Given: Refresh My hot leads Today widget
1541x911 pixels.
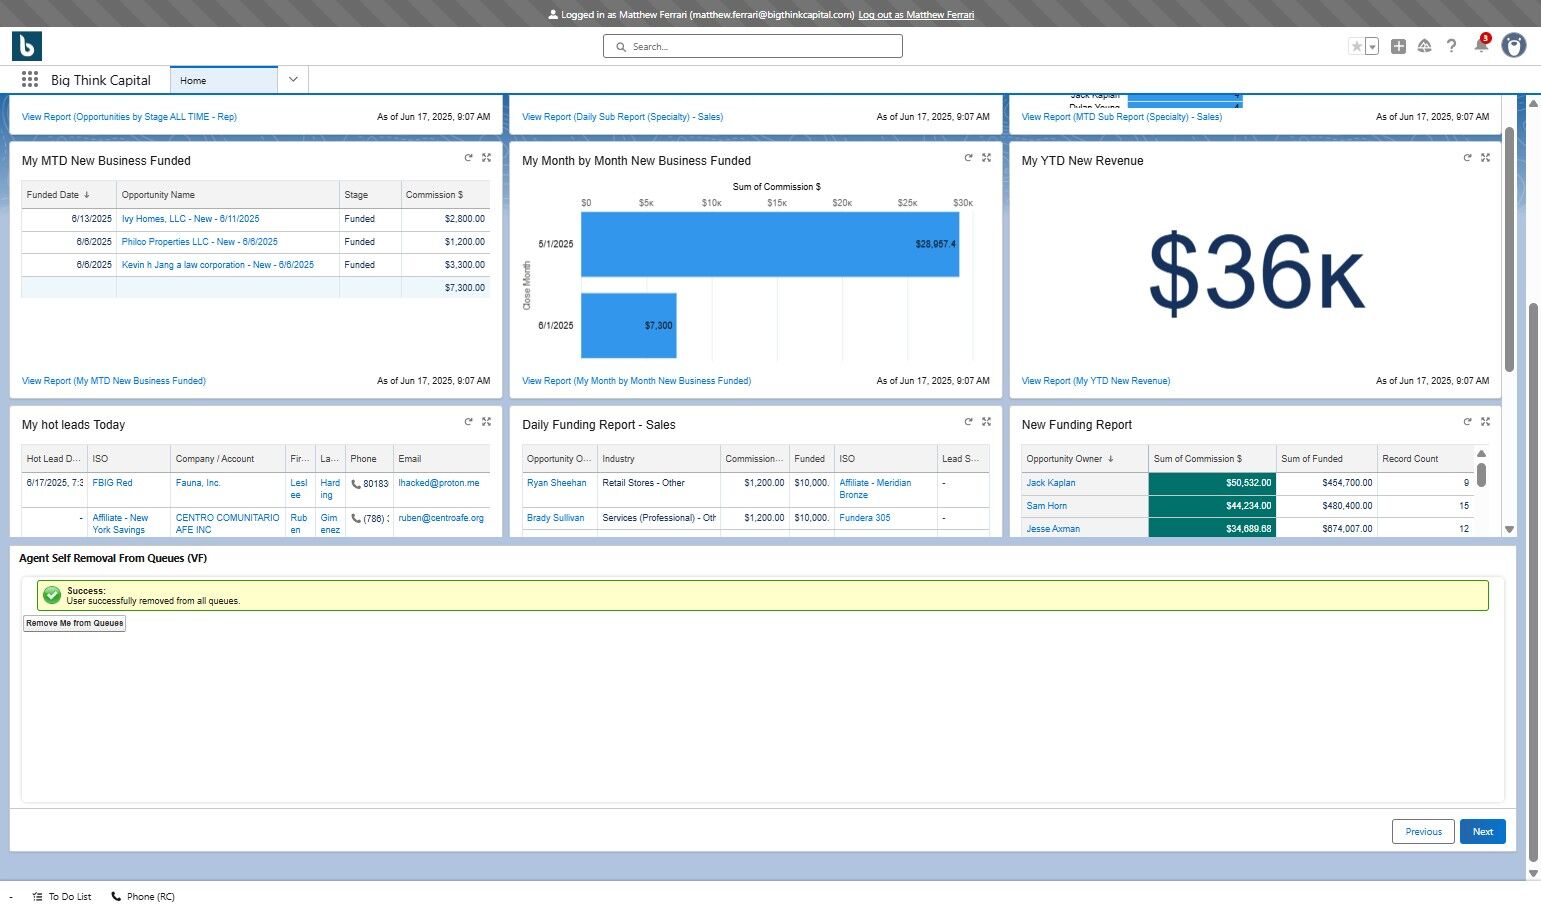Looking at the screenshot, I should point(468,422).
